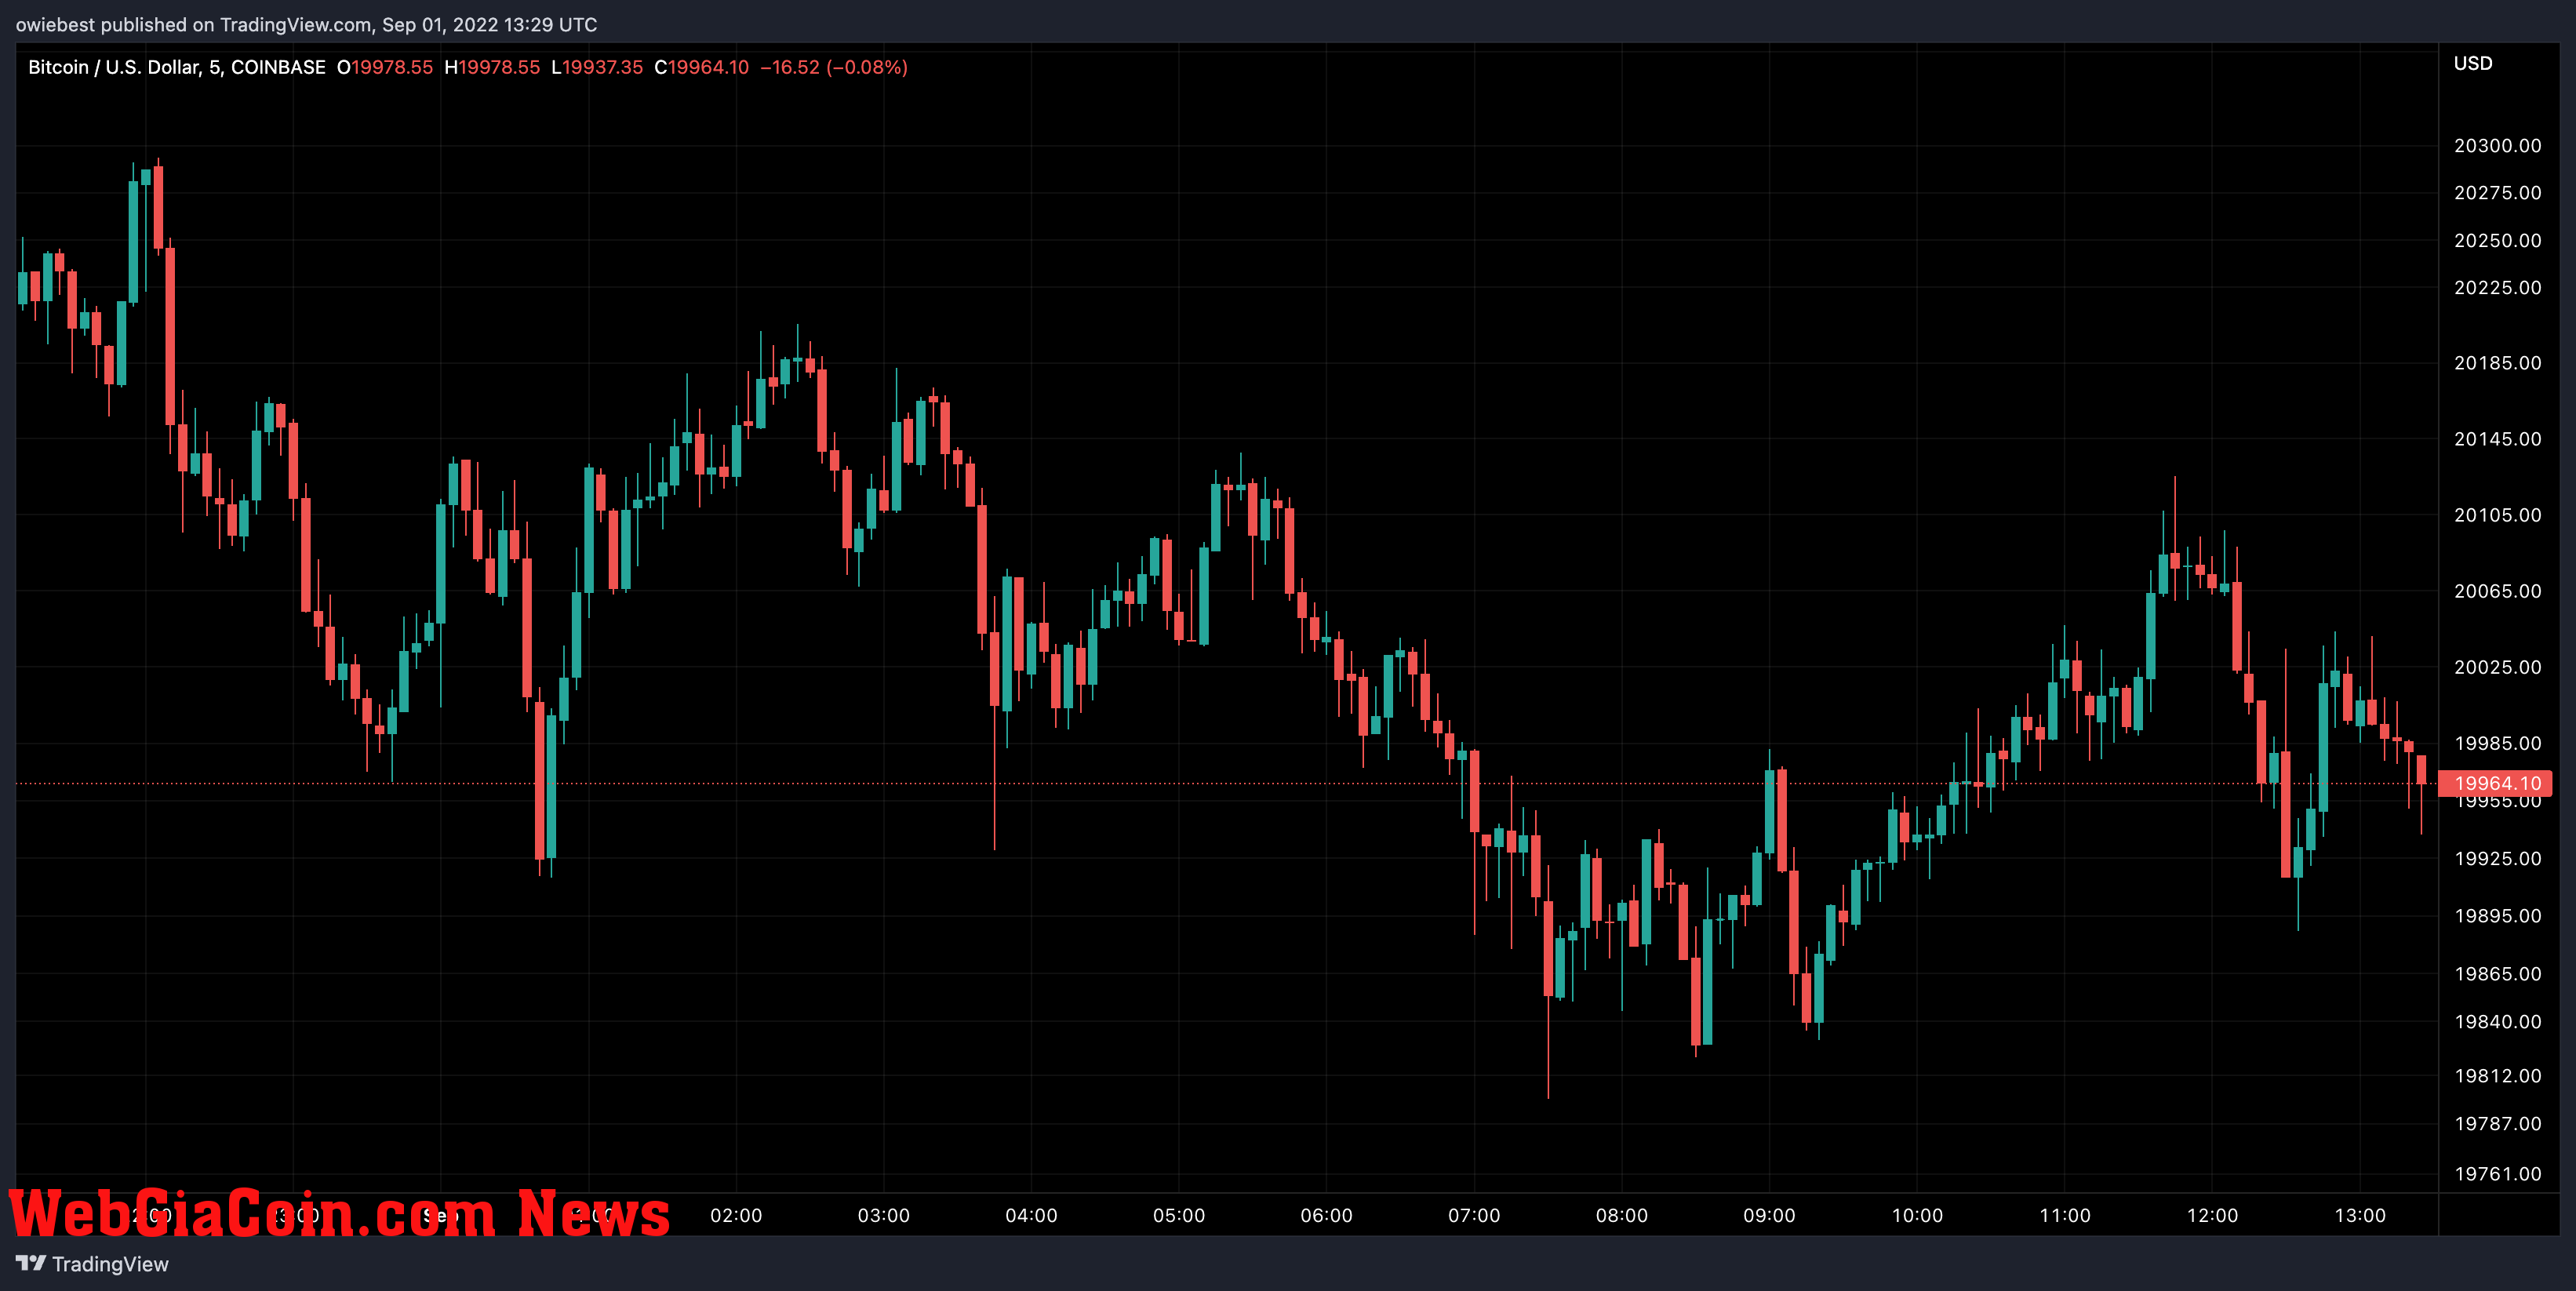
Task: Click the 20065.00 price axis label
Action: coord(2497,591)
